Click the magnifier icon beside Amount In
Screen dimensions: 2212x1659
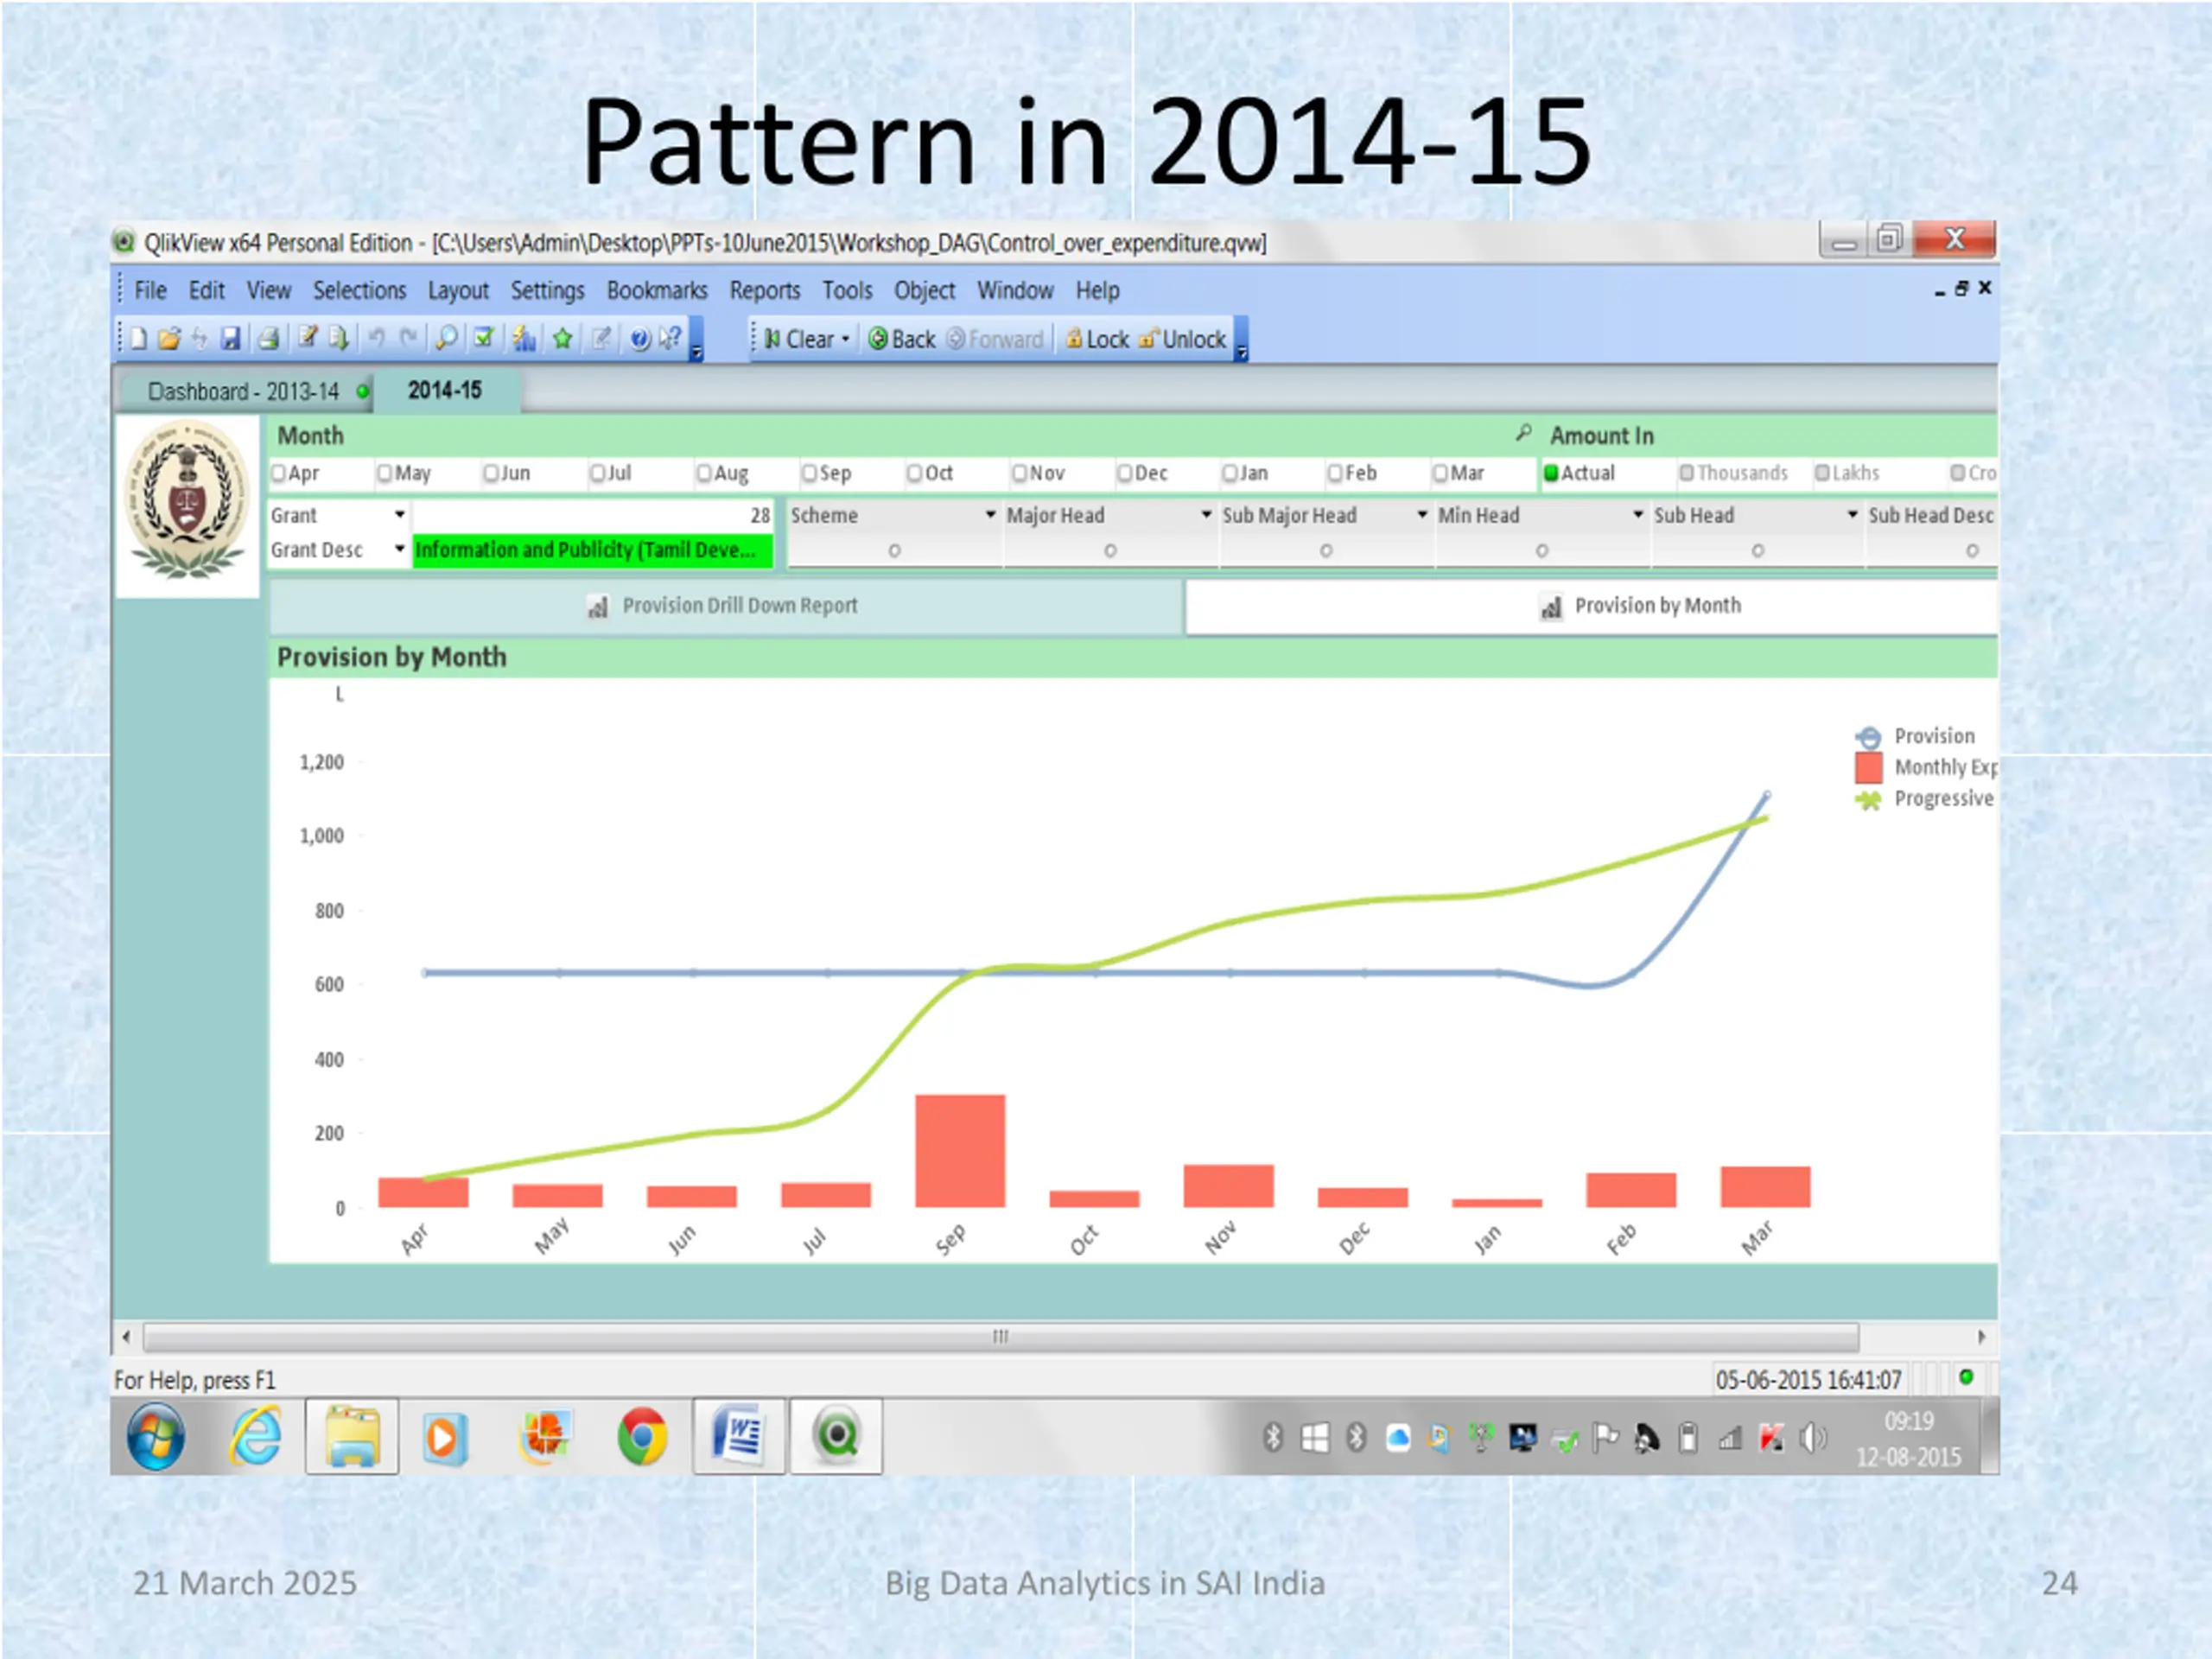[1523, 433]
